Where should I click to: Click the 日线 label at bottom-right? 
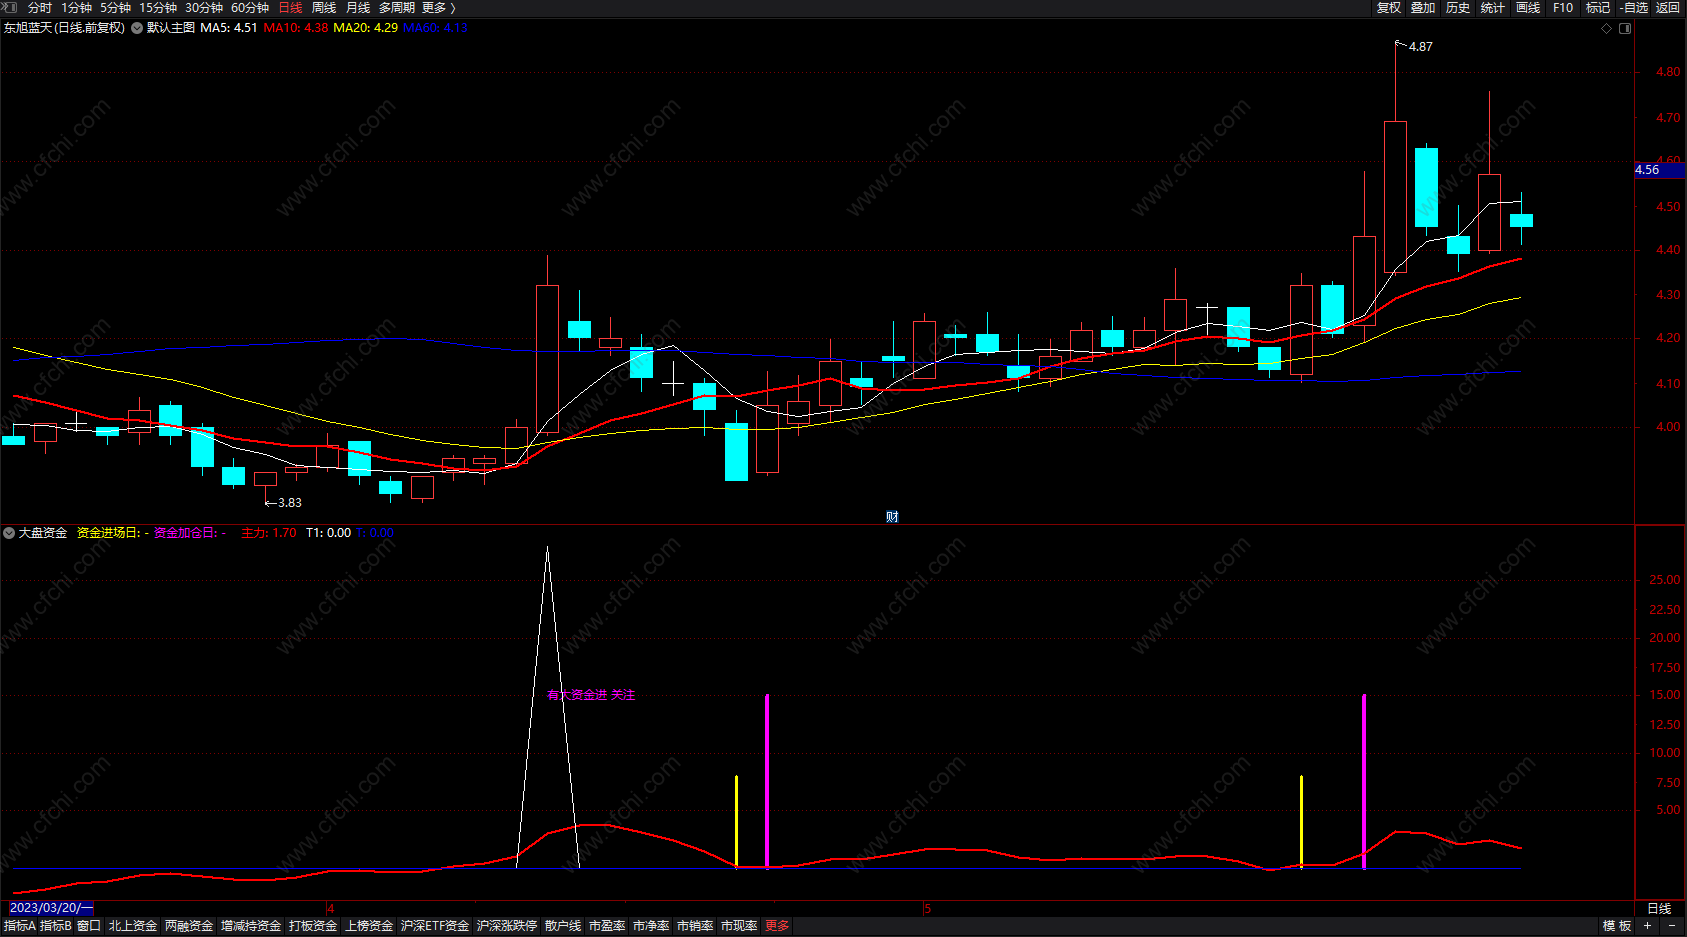coord(1659,909)
